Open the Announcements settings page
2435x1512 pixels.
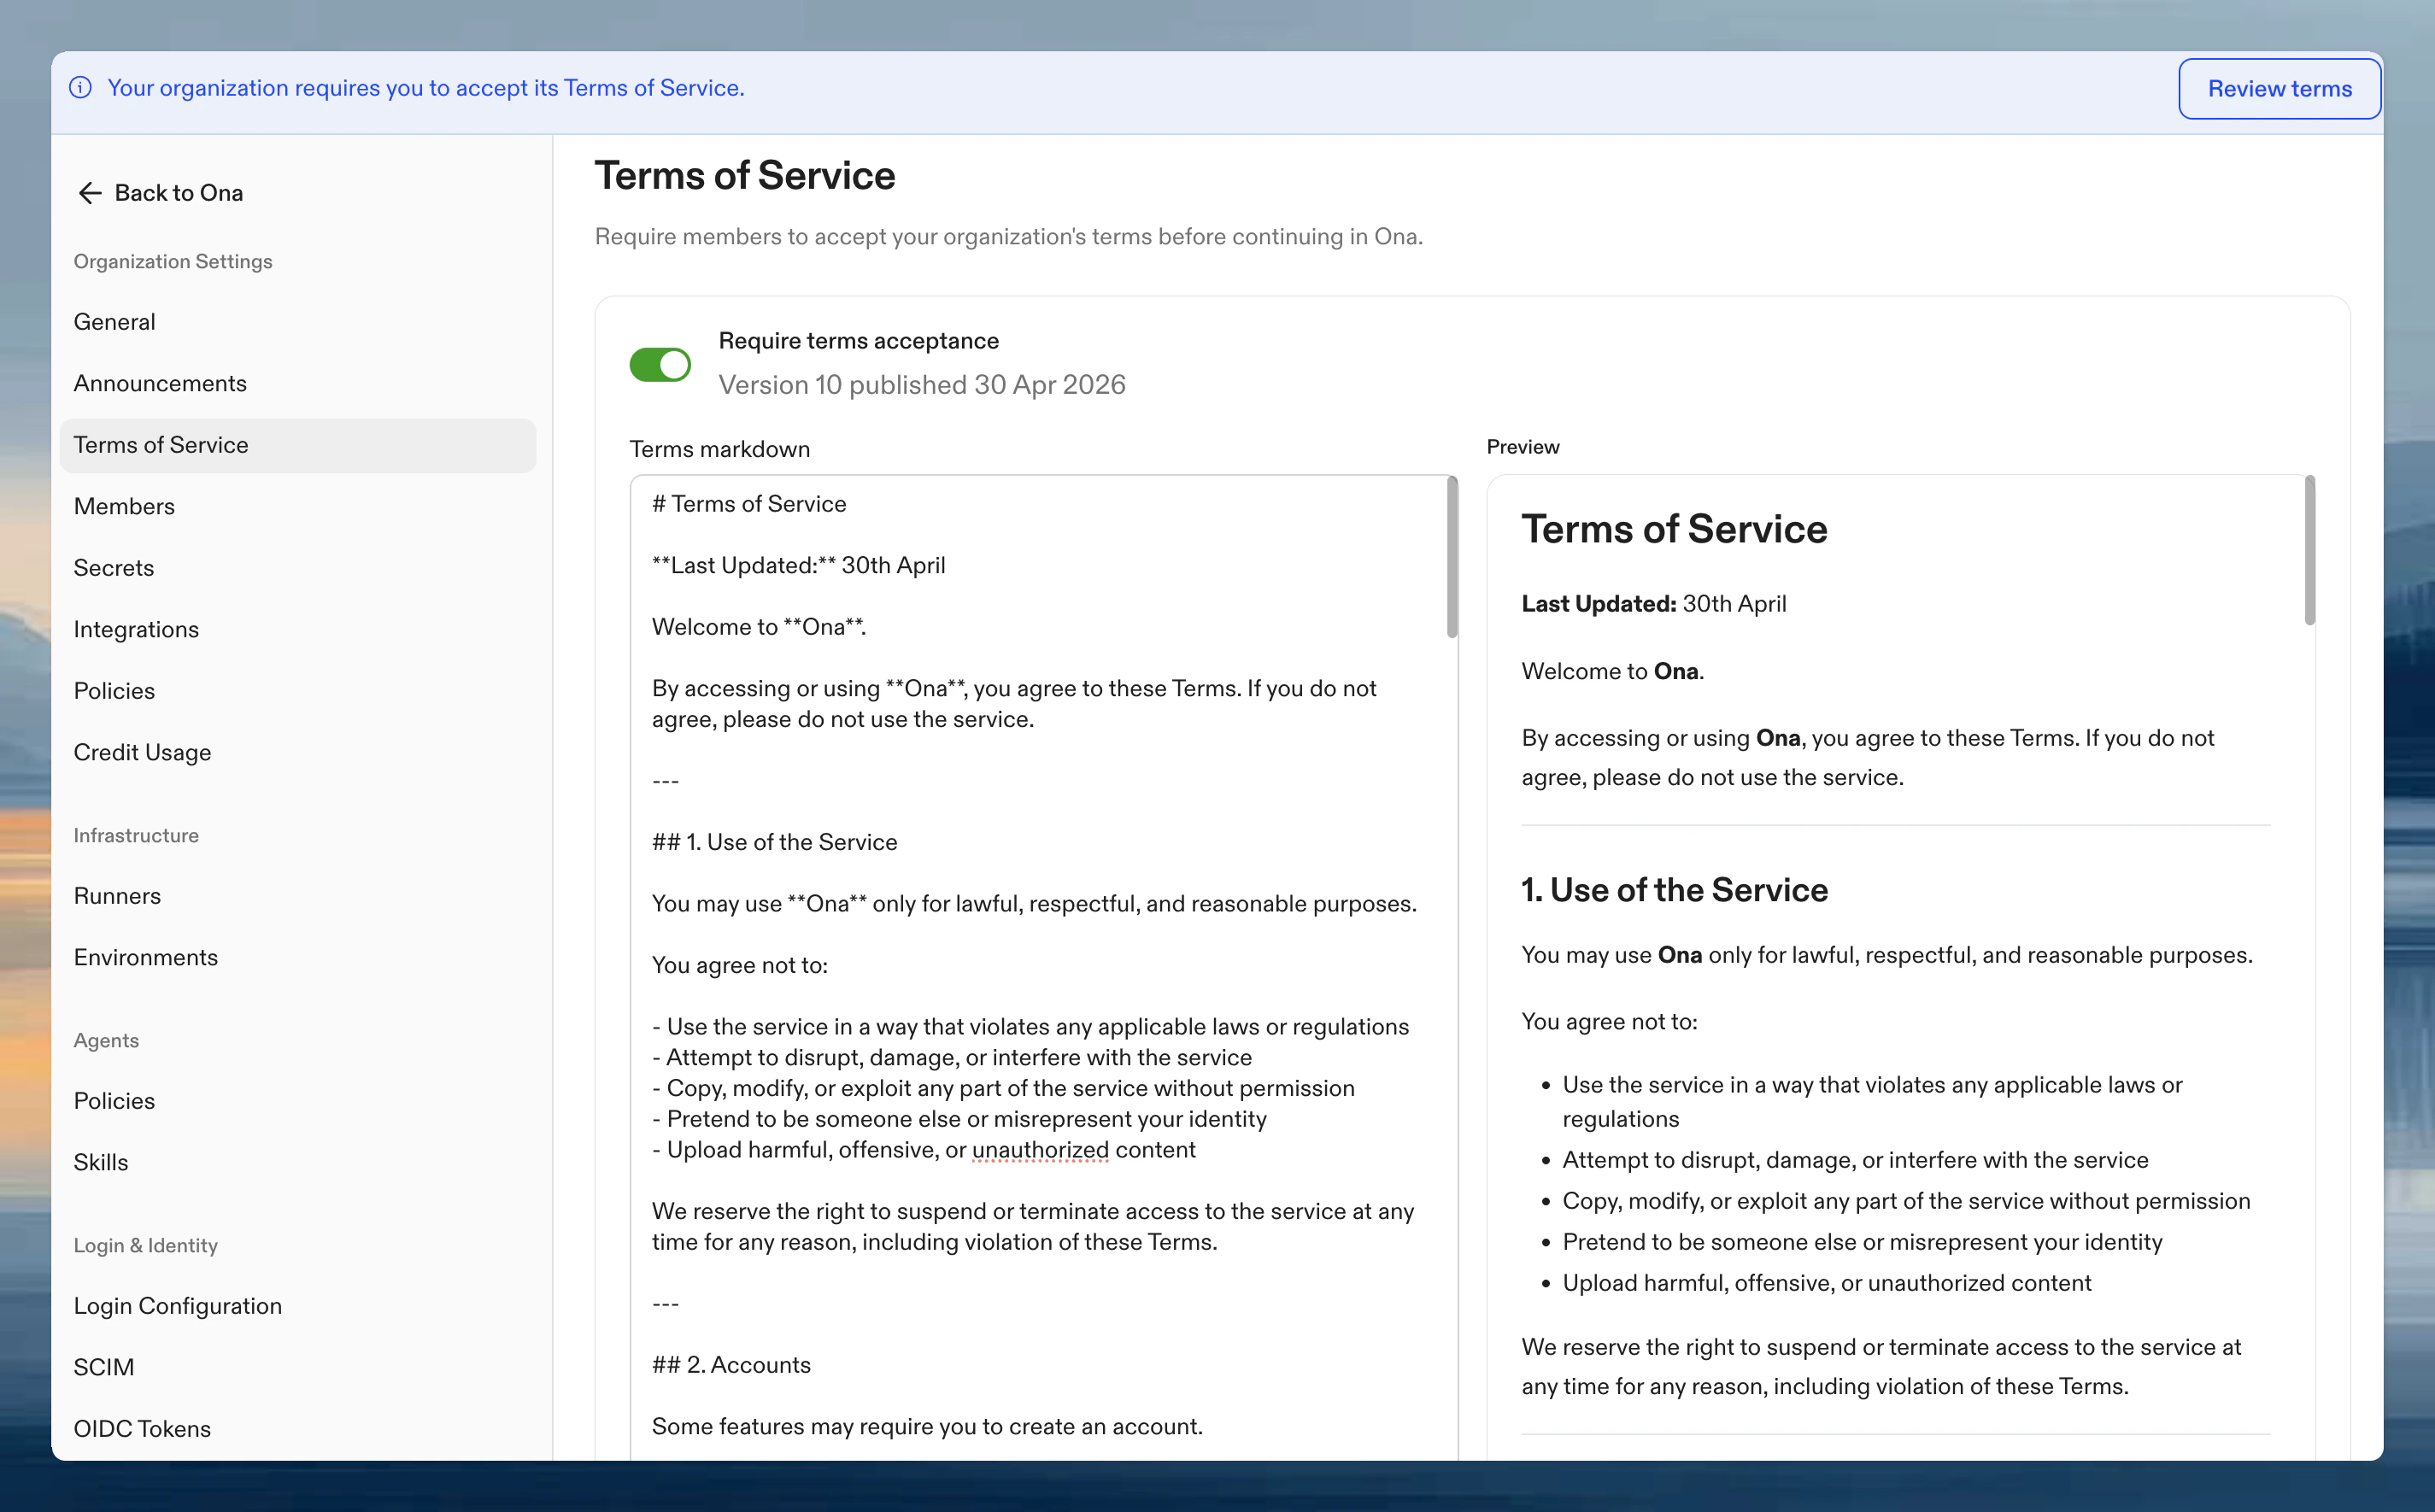coord(160,383)
